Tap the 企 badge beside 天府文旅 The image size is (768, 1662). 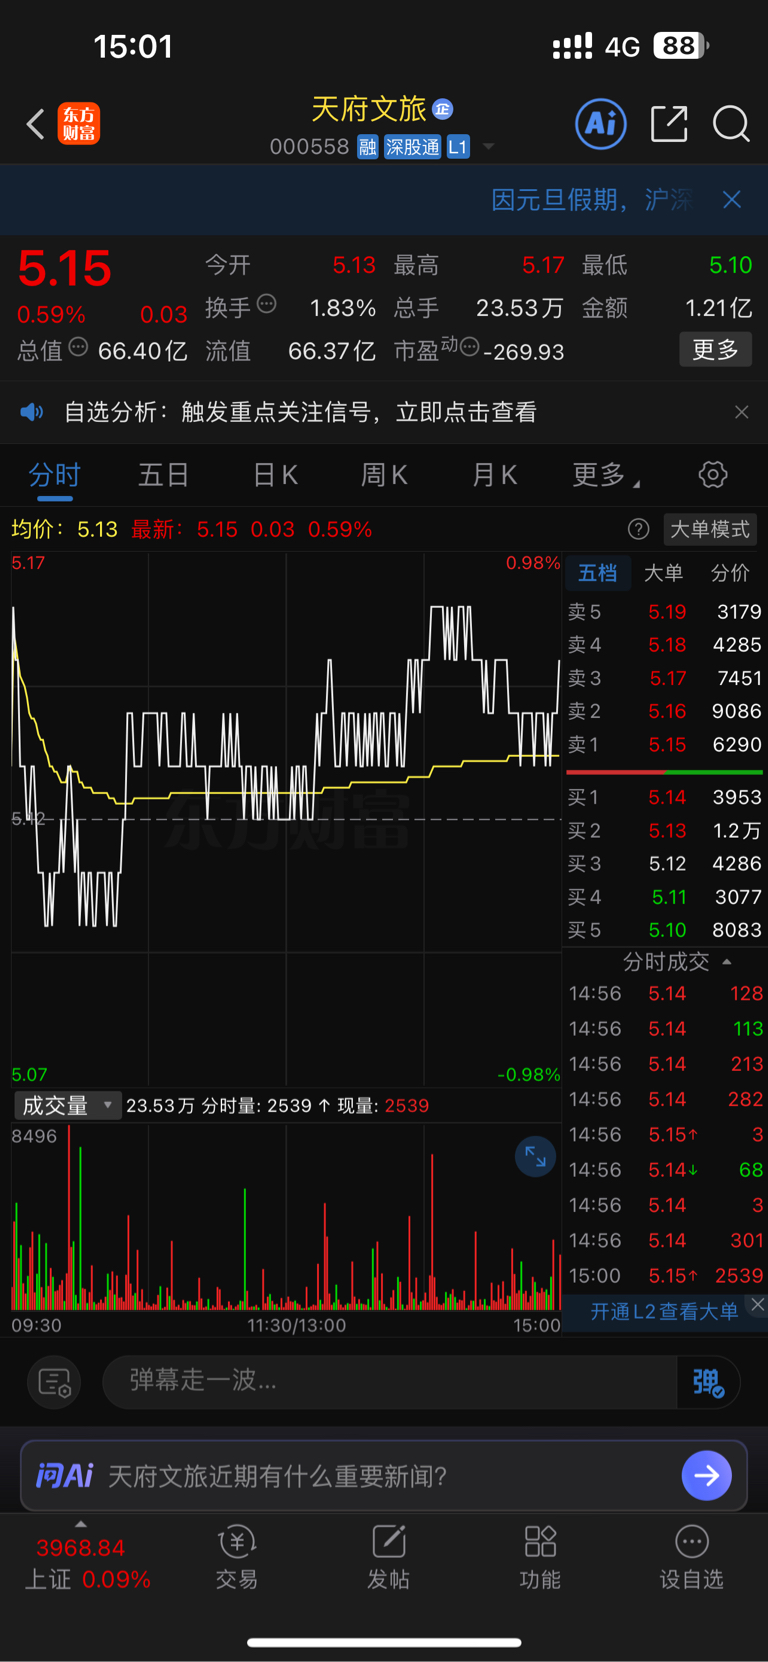click(443, 109)
